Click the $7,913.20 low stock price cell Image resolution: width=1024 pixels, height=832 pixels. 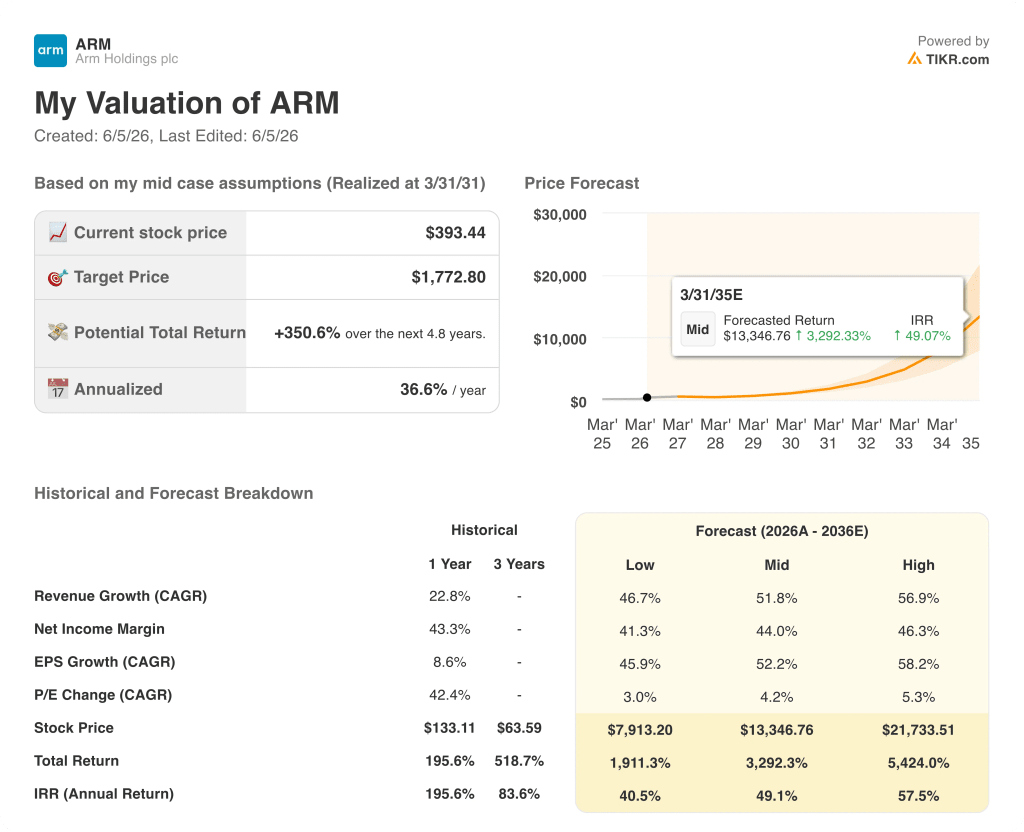[x=640, y=729]
